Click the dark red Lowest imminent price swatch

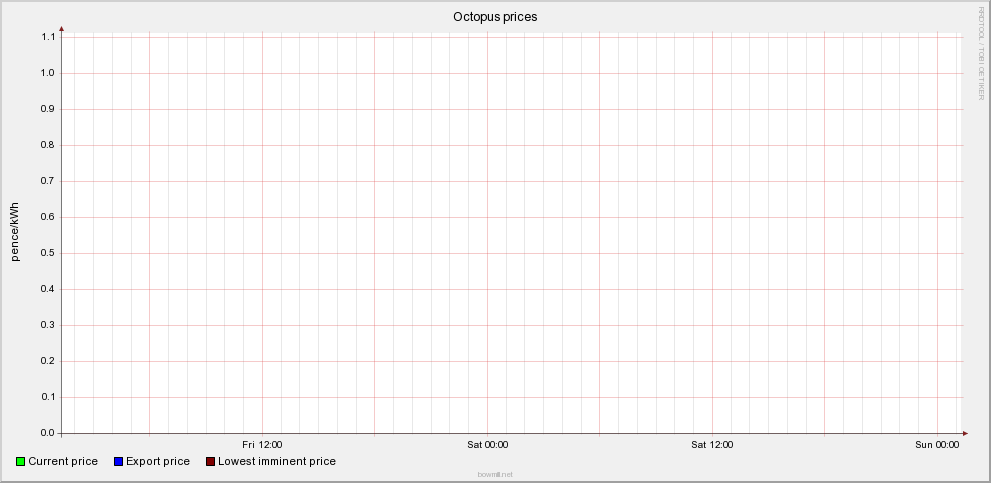coord(210,462)
